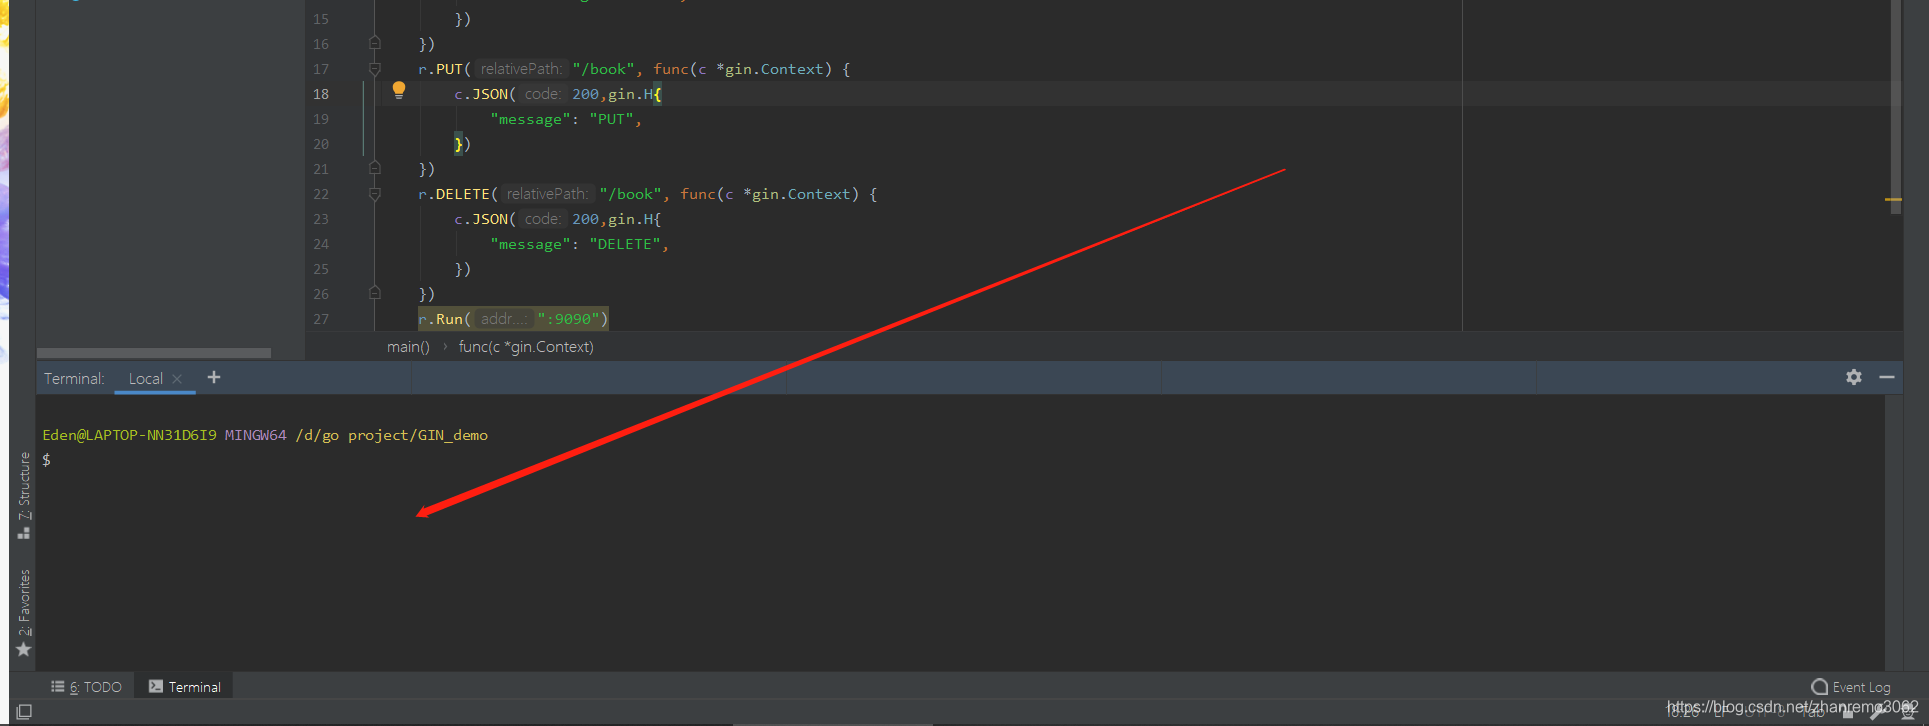Open the Favorites tool window
Screen dimensions: 1929x726
(x=24, y=612)
